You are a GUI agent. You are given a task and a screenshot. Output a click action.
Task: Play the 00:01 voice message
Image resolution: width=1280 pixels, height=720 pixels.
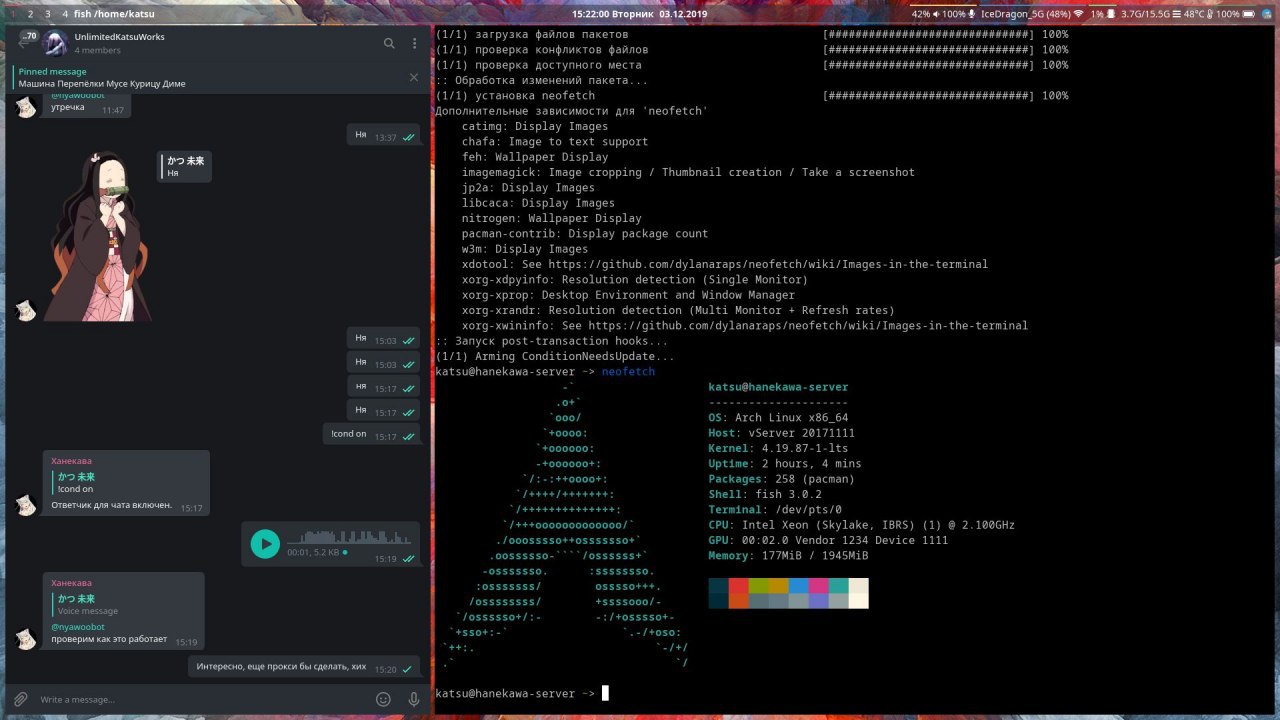[x=265, y=543]
